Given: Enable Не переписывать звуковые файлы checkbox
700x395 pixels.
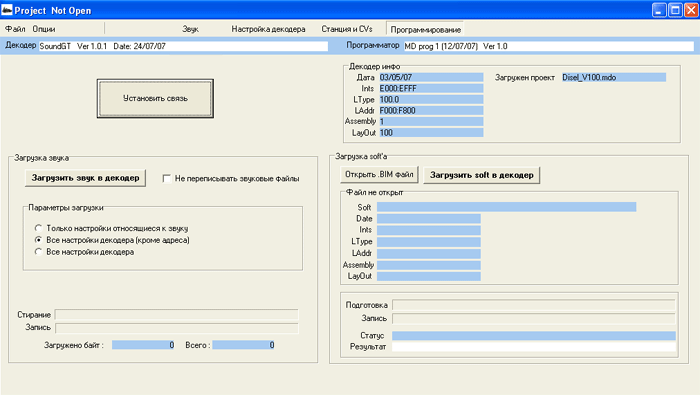Looking at the screenshot, I should tap(167, 179).
